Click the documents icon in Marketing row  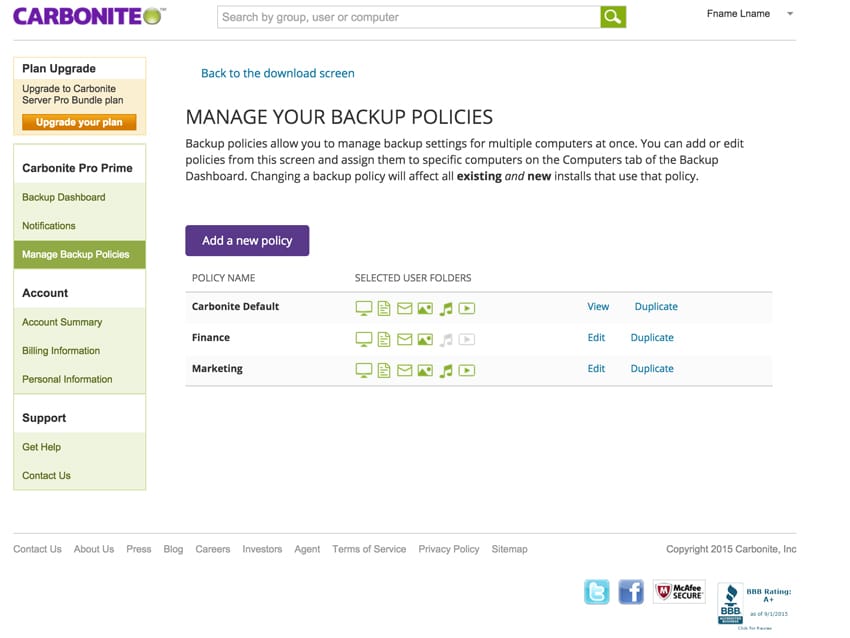point(384,370)
